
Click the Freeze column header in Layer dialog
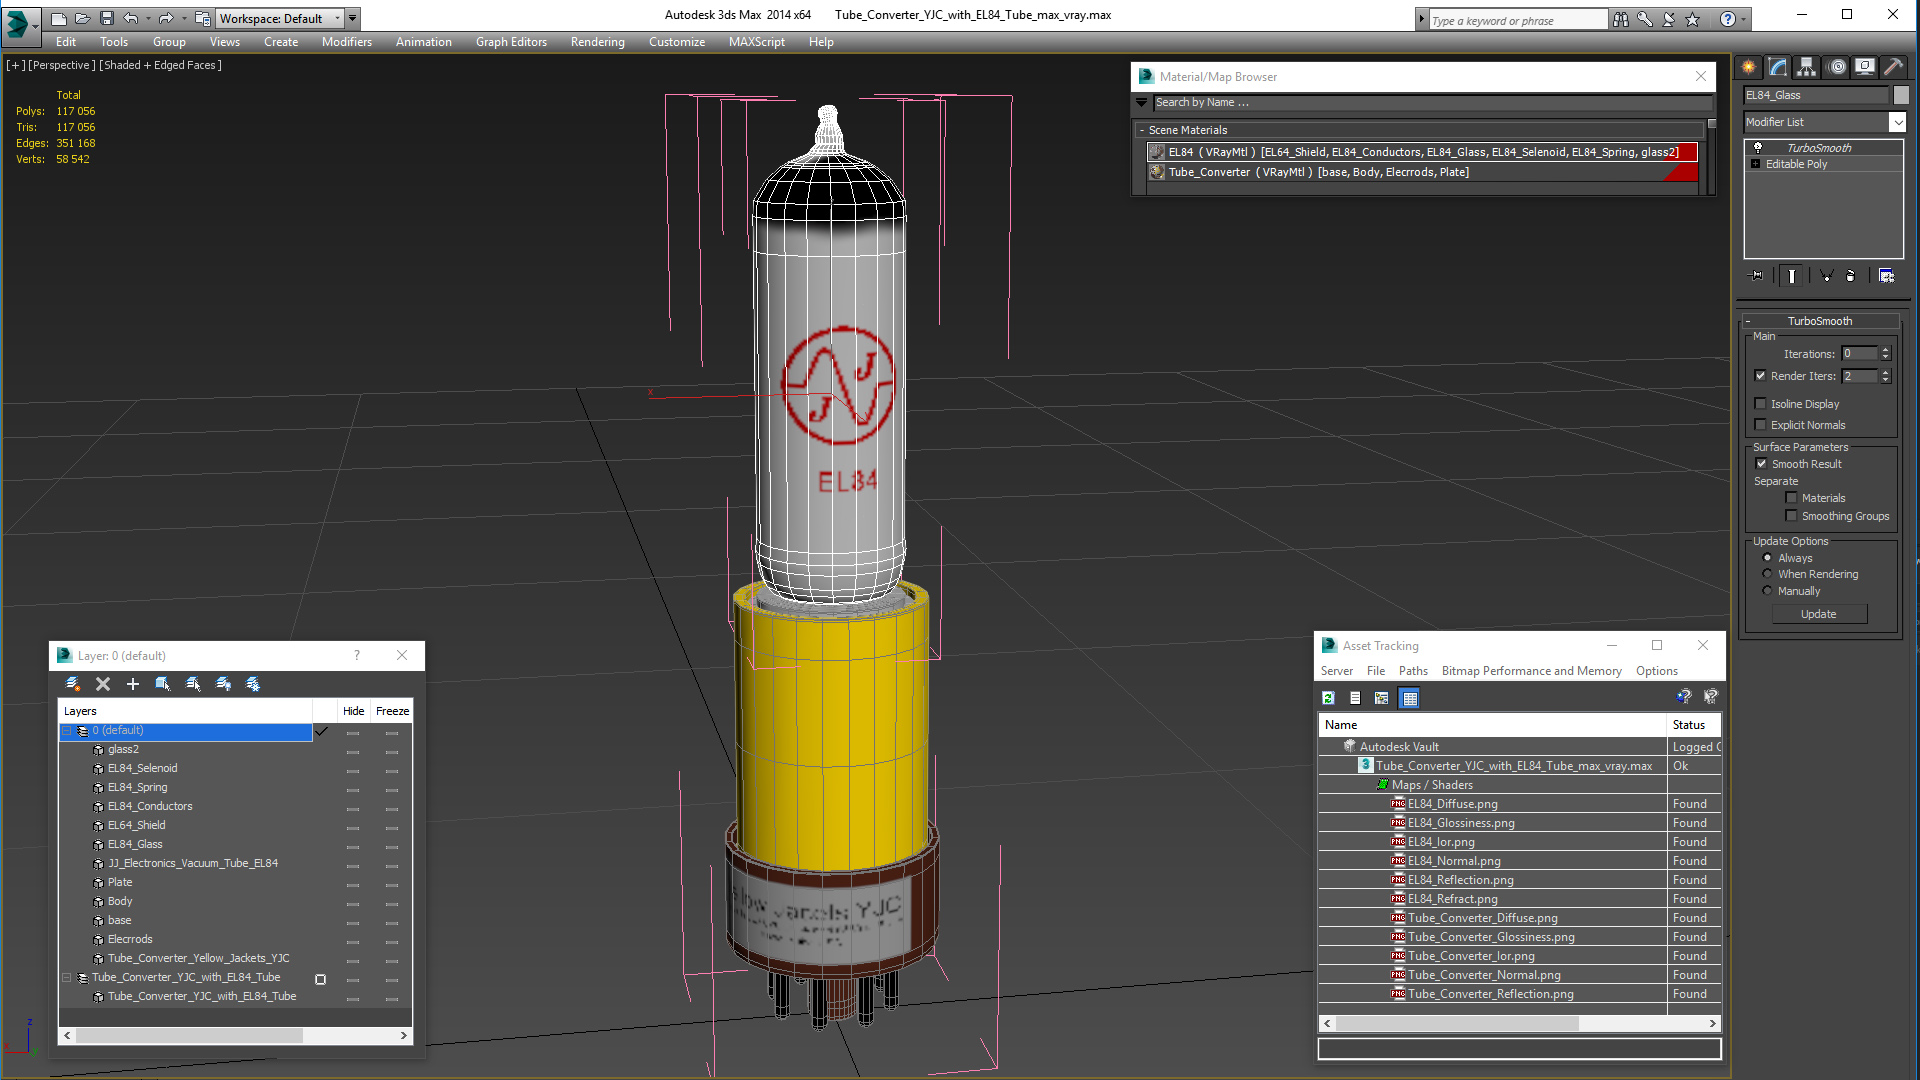[x=392, y=711]
